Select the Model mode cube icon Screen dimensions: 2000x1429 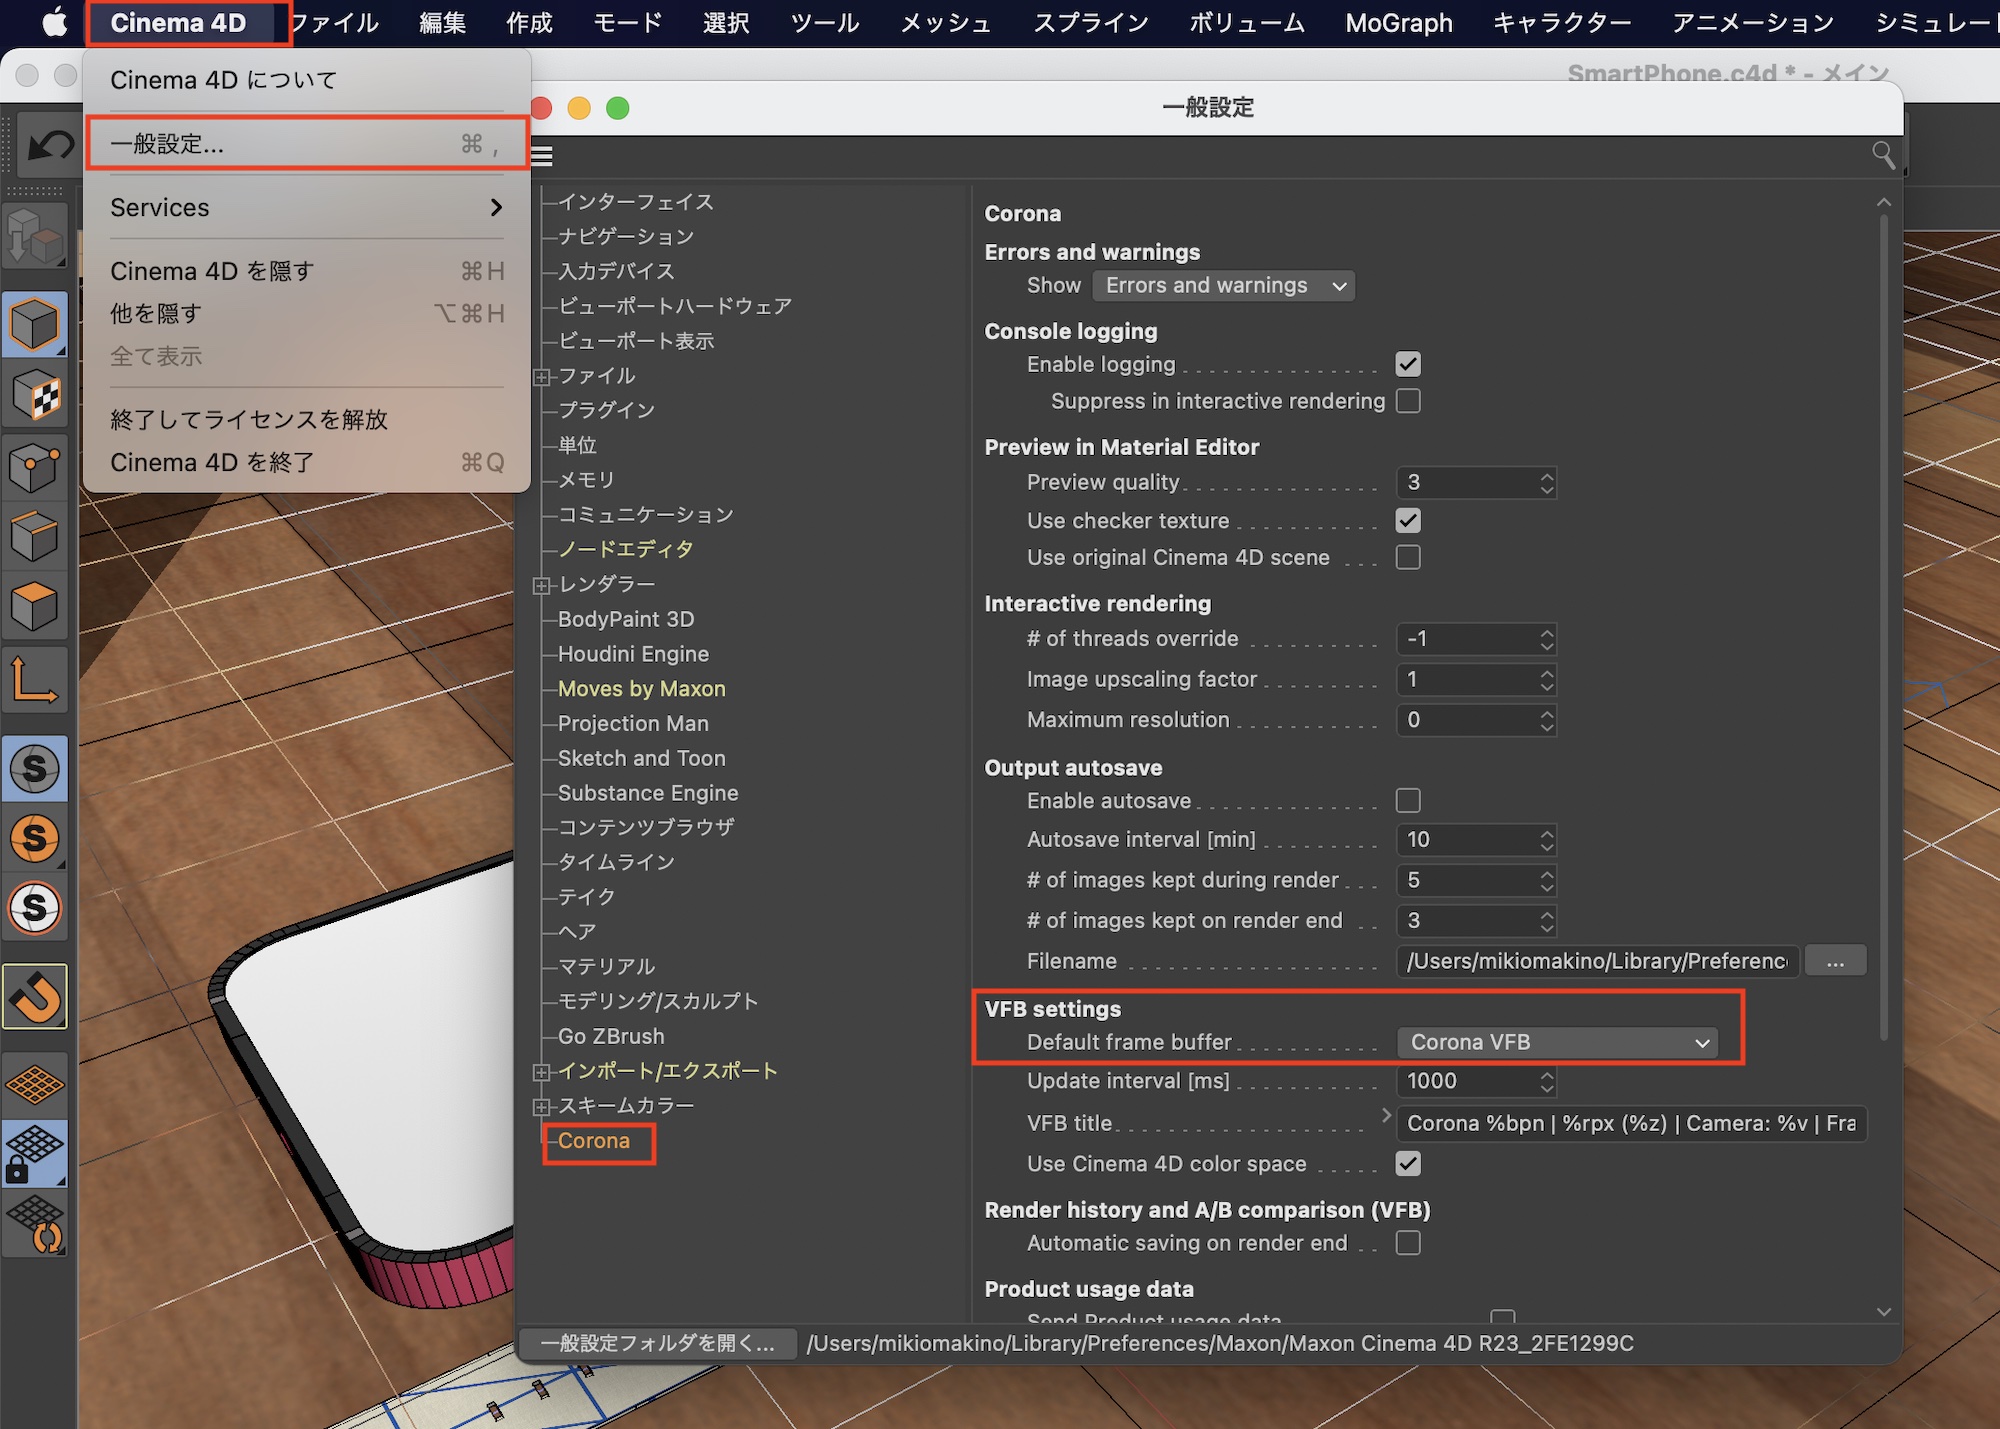pyautogui.click(x=35, y=325)
